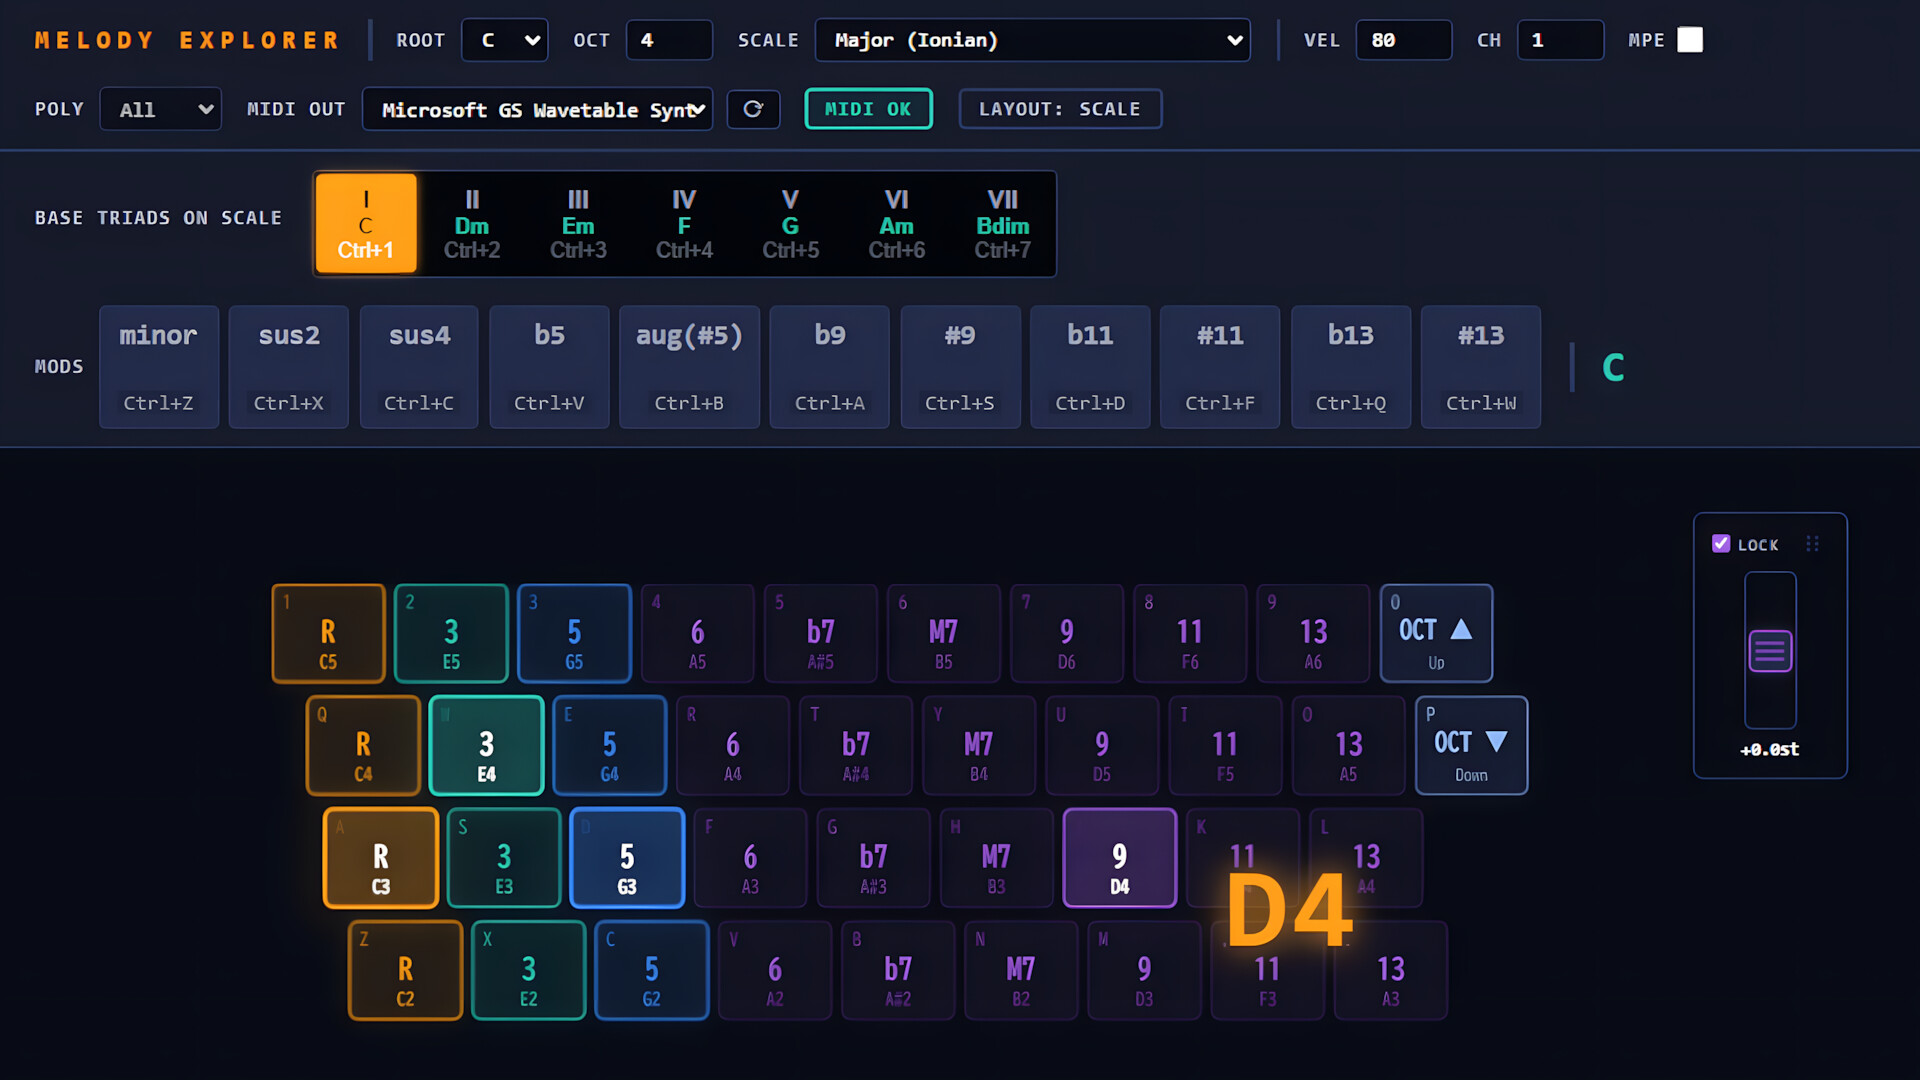Play the M7 B5 key
Image resolution: width=1920 pixels, height=1080 pixels.
(x=943, y=634)
